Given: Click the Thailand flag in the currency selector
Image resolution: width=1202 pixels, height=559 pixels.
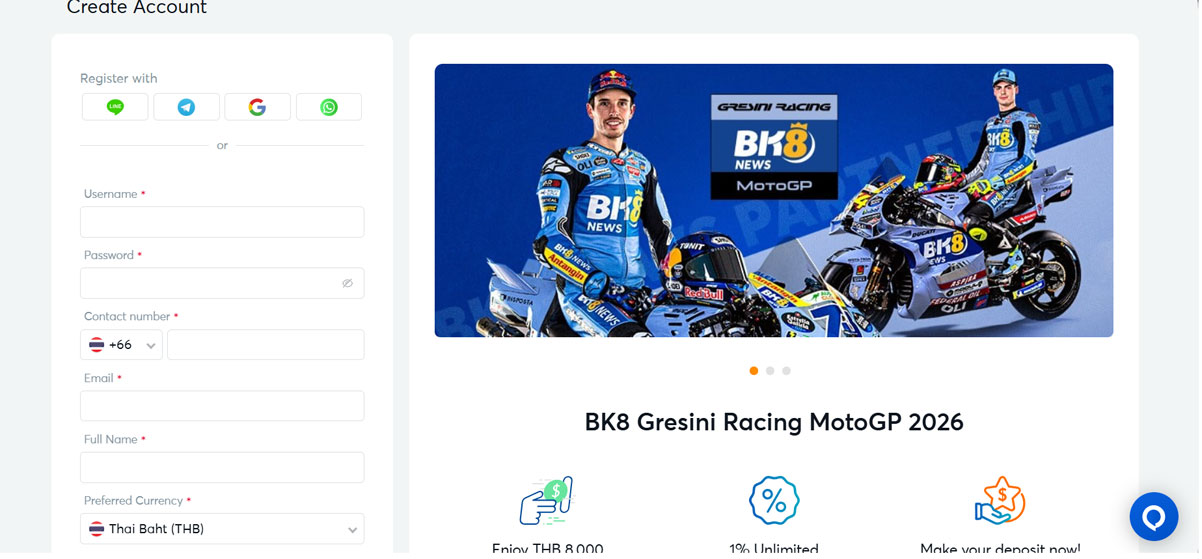Looking at the screenshot, I should (96, 529).
